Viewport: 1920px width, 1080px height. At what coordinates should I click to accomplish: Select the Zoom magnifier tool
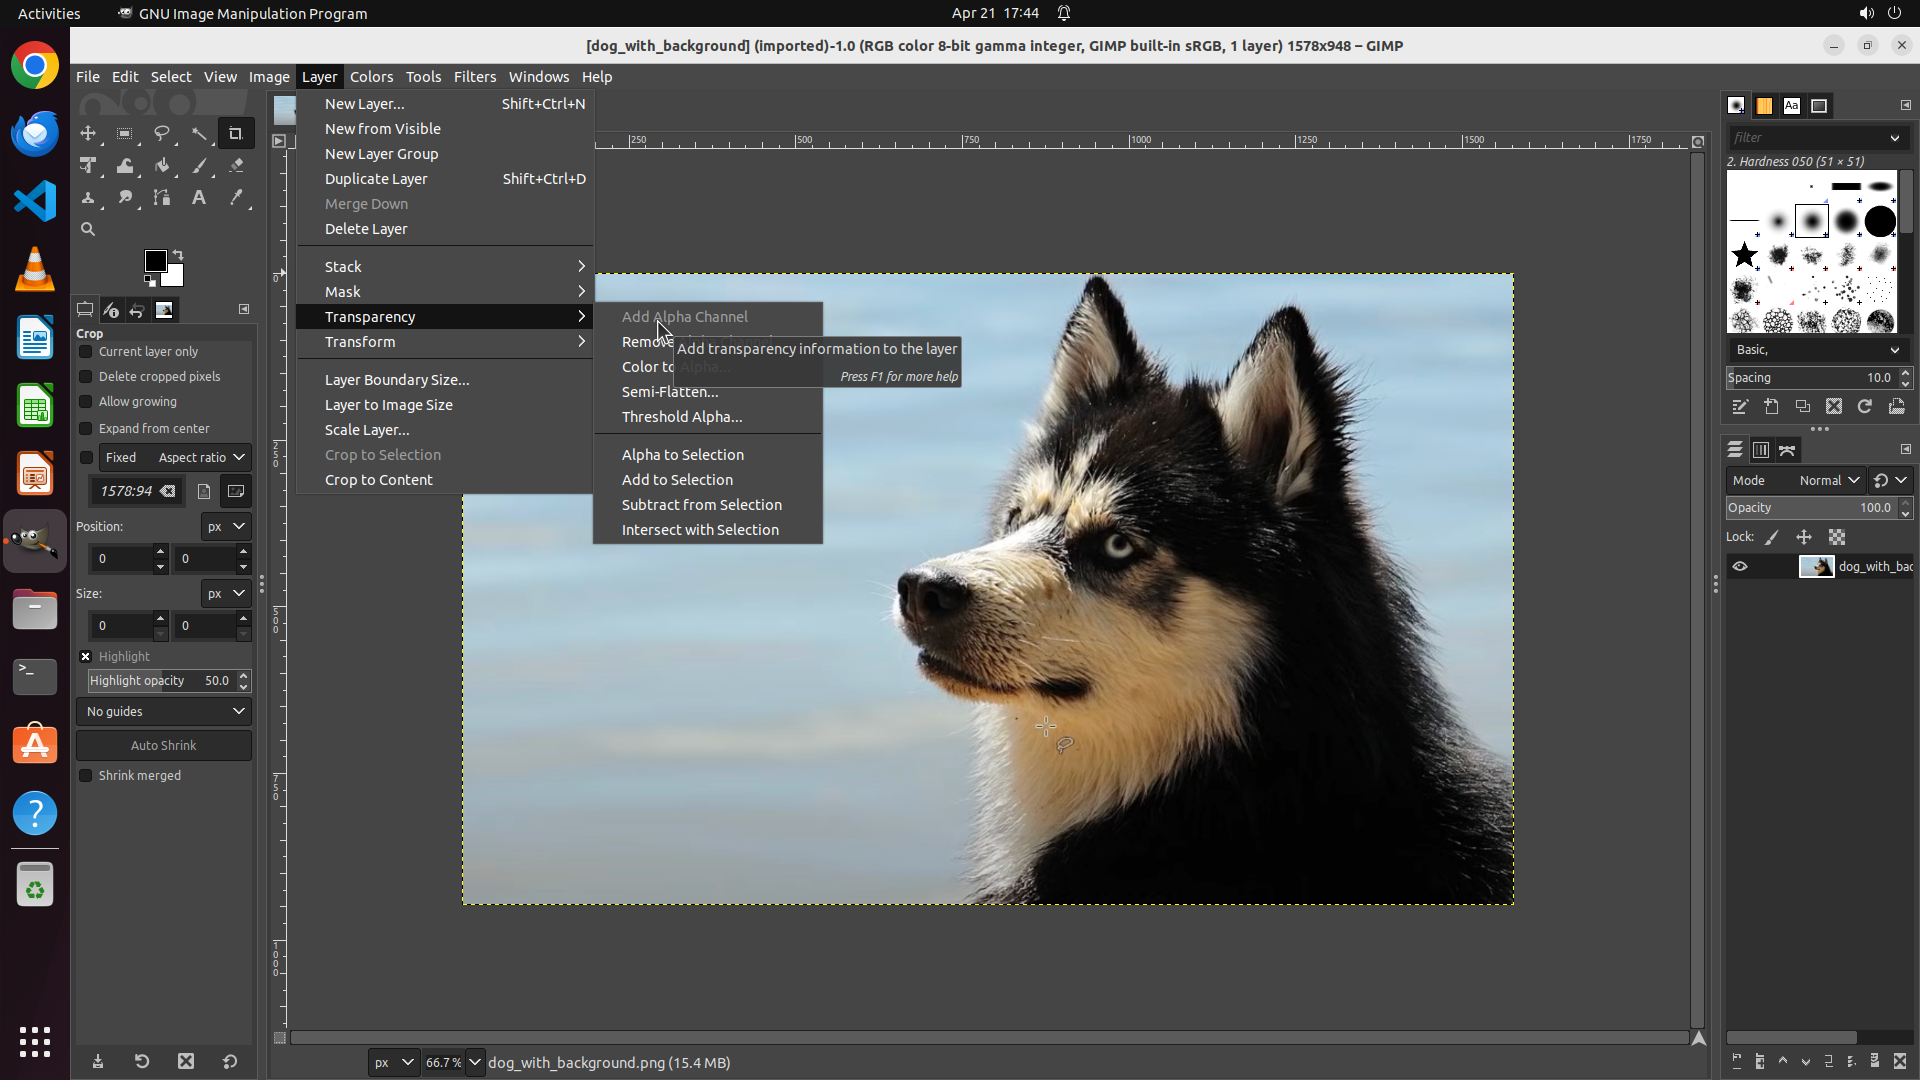pos(88,230)
